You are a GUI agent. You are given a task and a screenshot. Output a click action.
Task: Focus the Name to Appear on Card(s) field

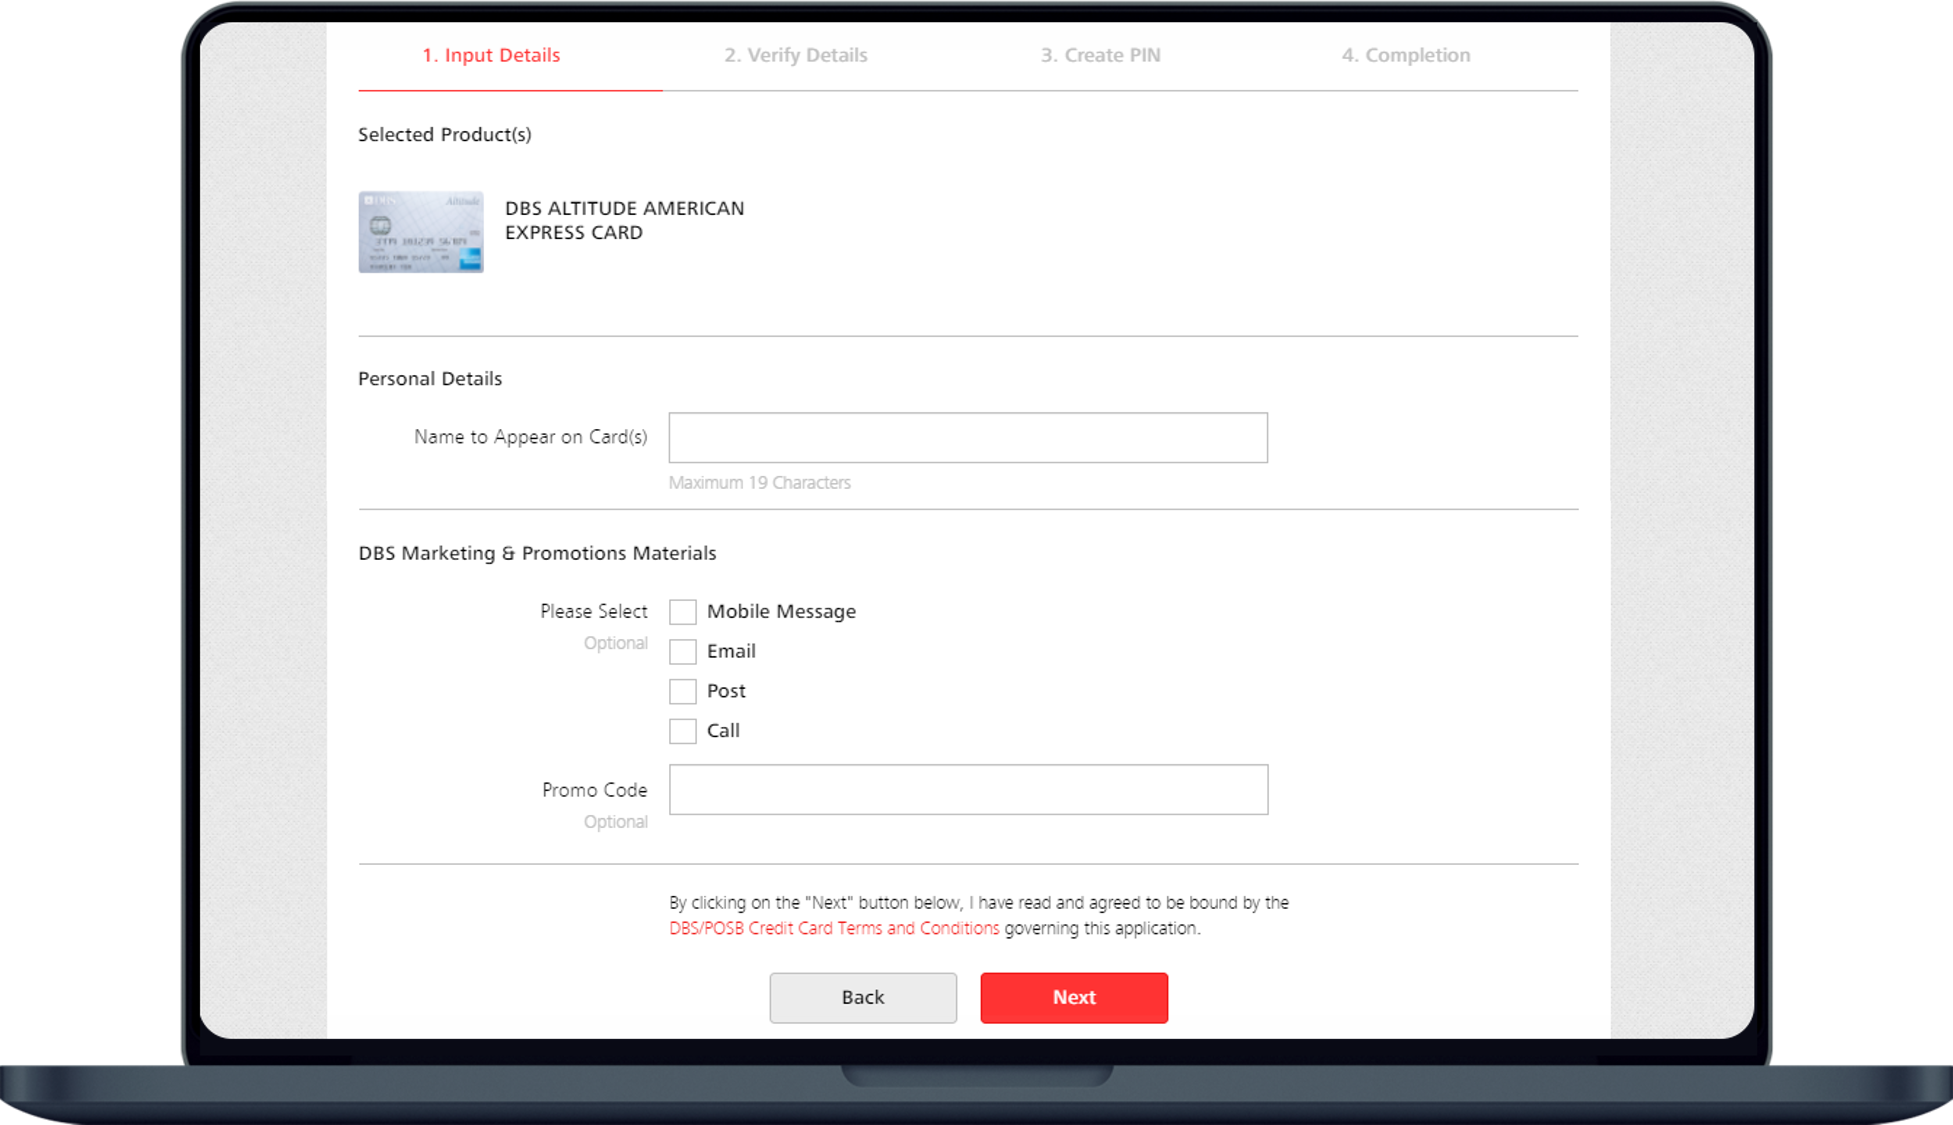pos(968,438)
